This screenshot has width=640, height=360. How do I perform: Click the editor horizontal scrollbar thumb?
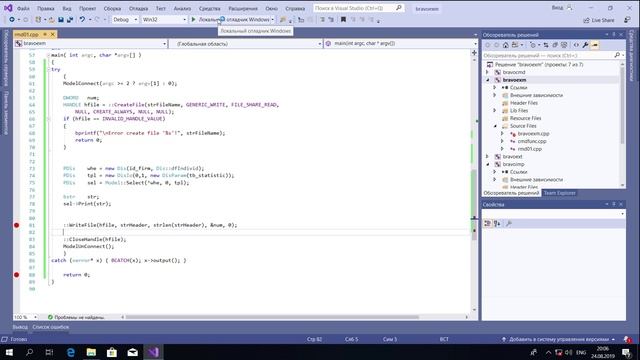tap(272, 317)
